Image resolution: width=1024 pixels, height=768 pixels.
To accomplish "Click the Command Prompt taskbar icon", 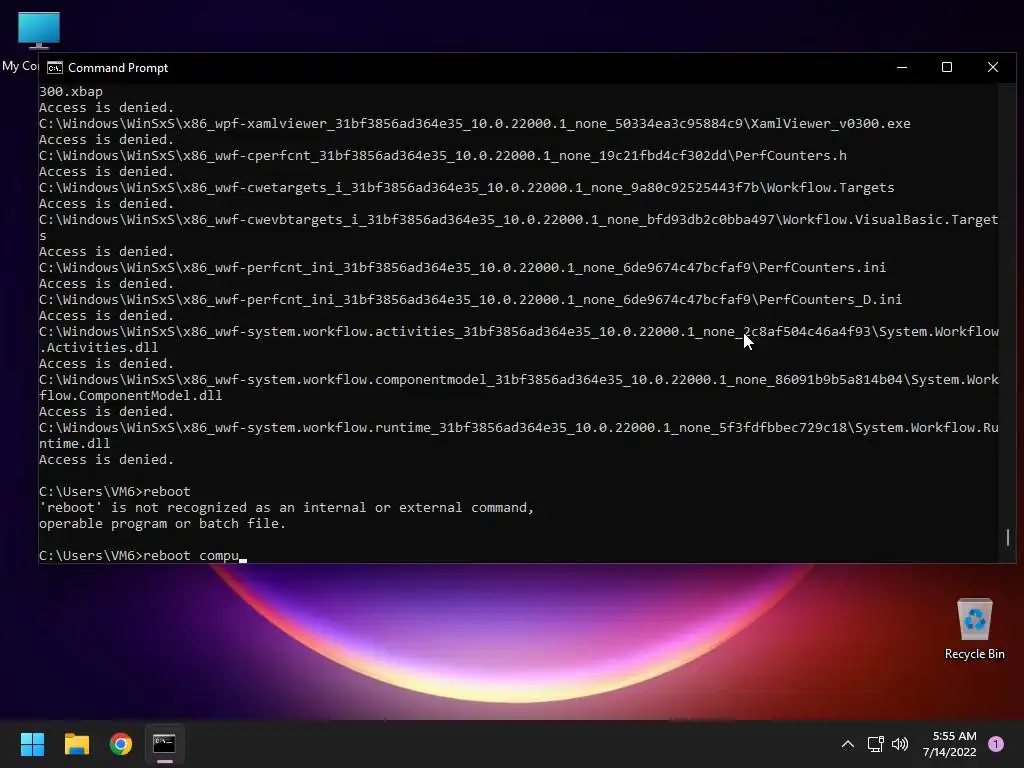I will (x=164, y=744).
